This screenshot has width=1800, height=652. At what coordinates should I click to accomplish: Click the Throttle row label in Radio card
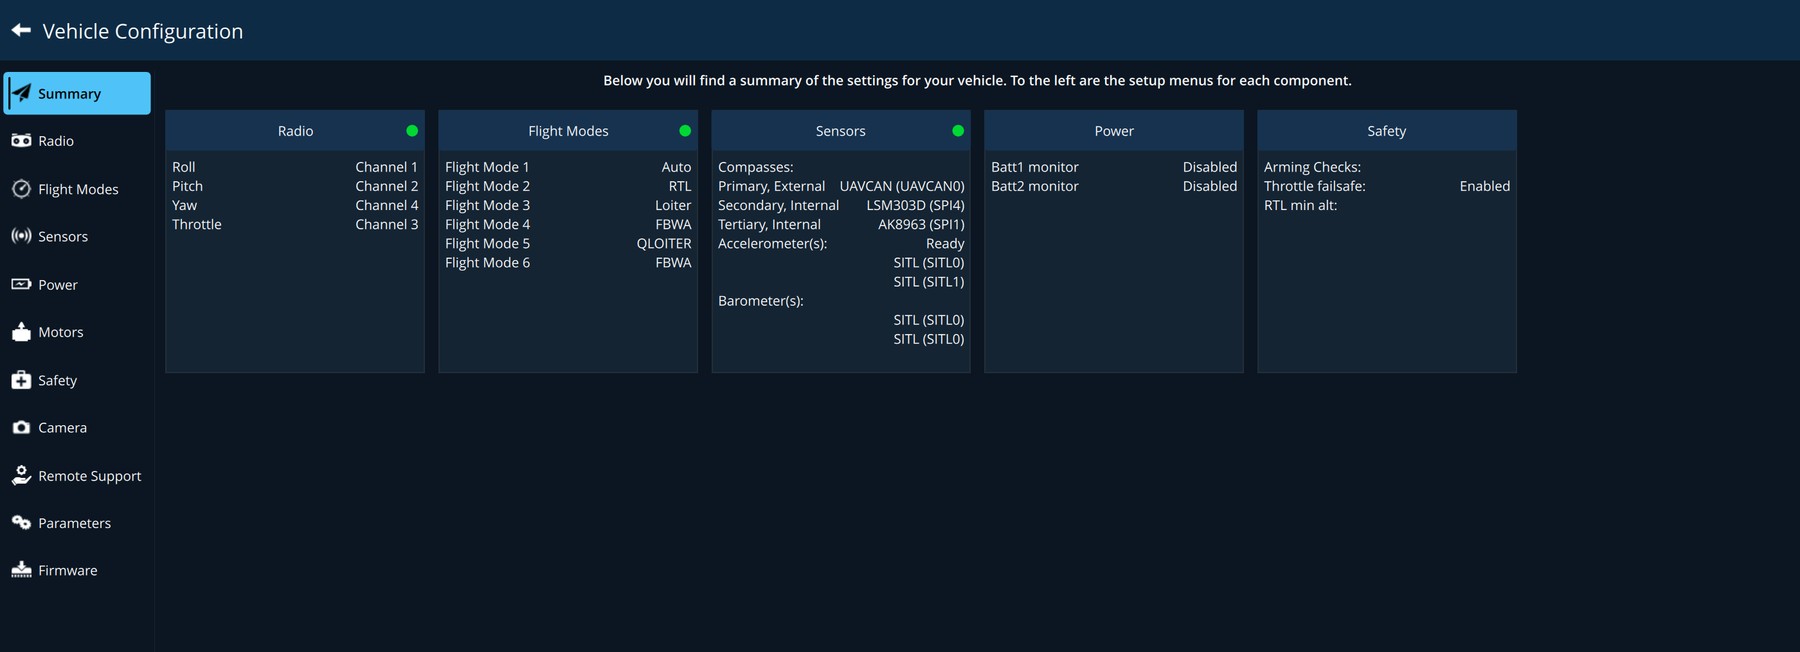click(197, 224)
